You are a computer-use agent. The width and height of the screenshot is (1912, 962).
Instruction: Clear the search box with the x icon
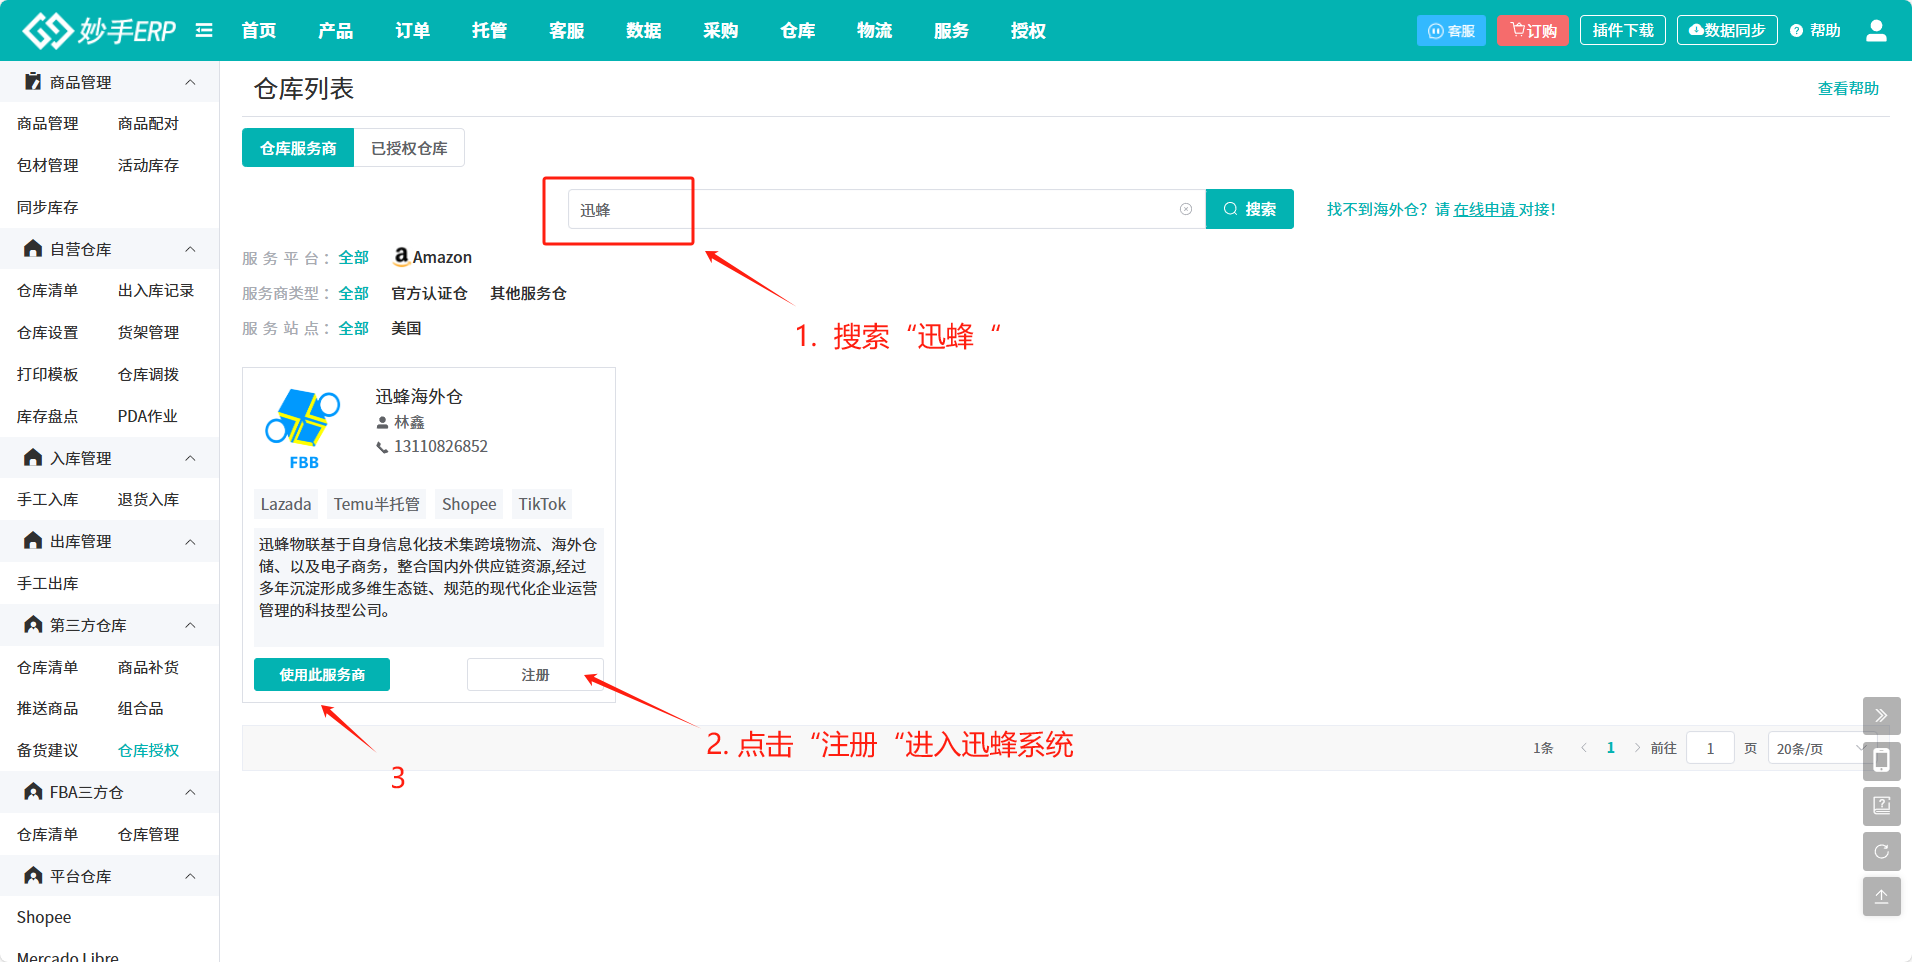click(1186, 209)
